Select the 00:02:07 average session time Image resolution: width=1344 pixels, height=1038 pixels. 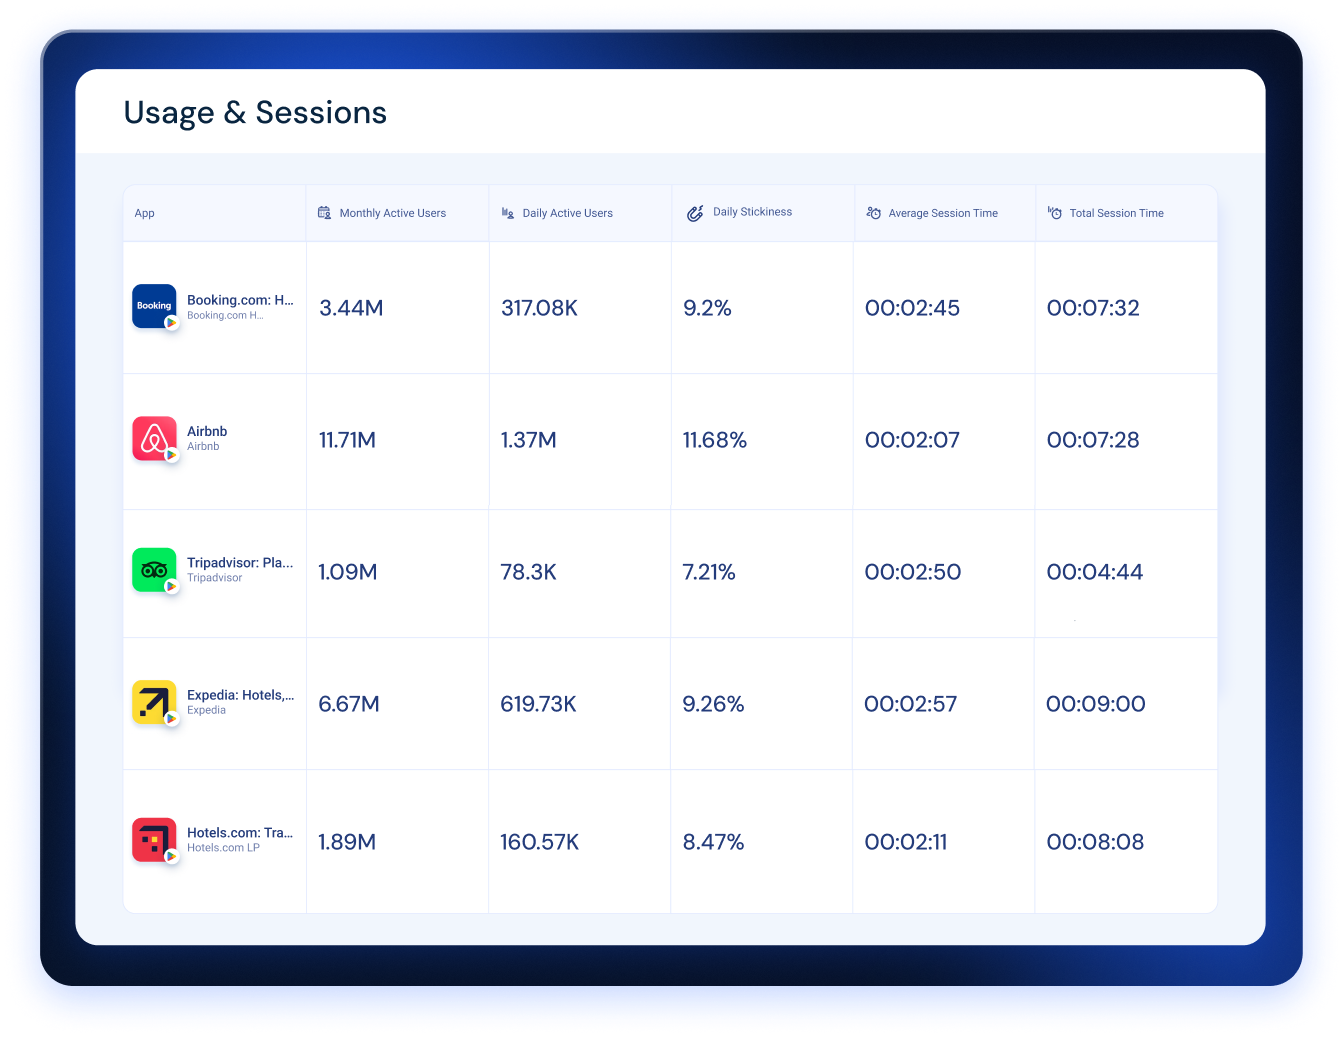[x=912, y=440]
